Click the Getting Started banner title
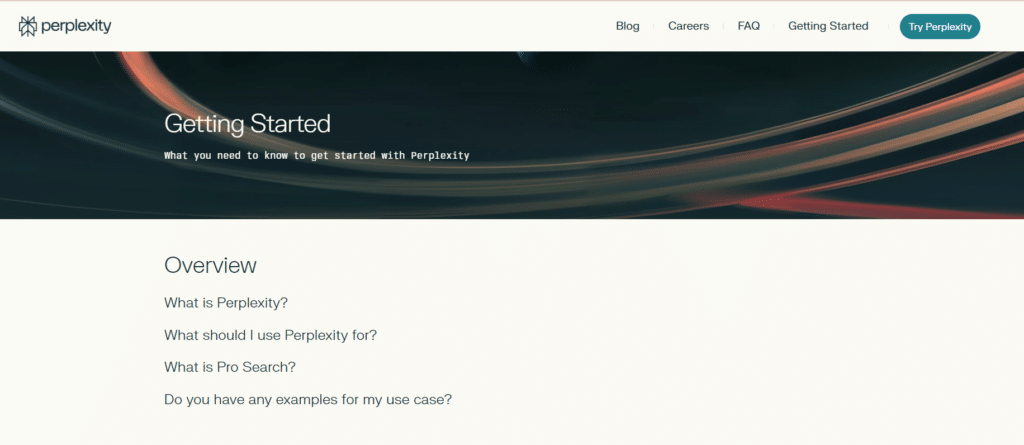The image size is (1024, 445). 247,124
